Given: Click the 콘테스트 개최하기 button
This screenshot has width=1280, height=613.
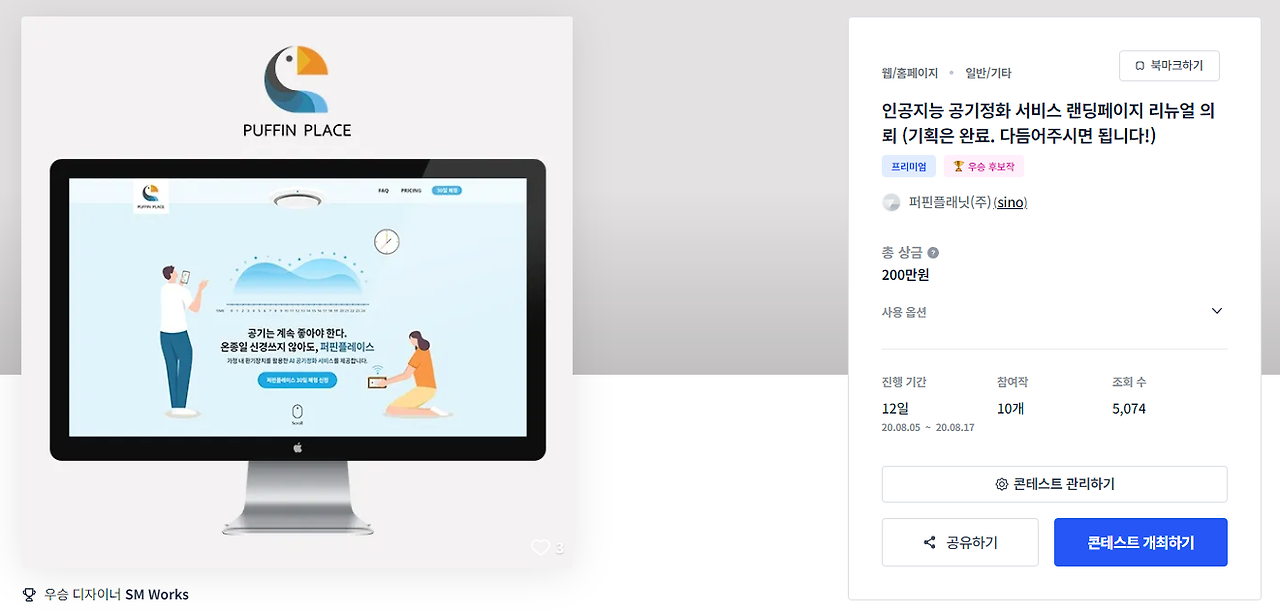Looking at the screenshot, I should pos(1141,542).
